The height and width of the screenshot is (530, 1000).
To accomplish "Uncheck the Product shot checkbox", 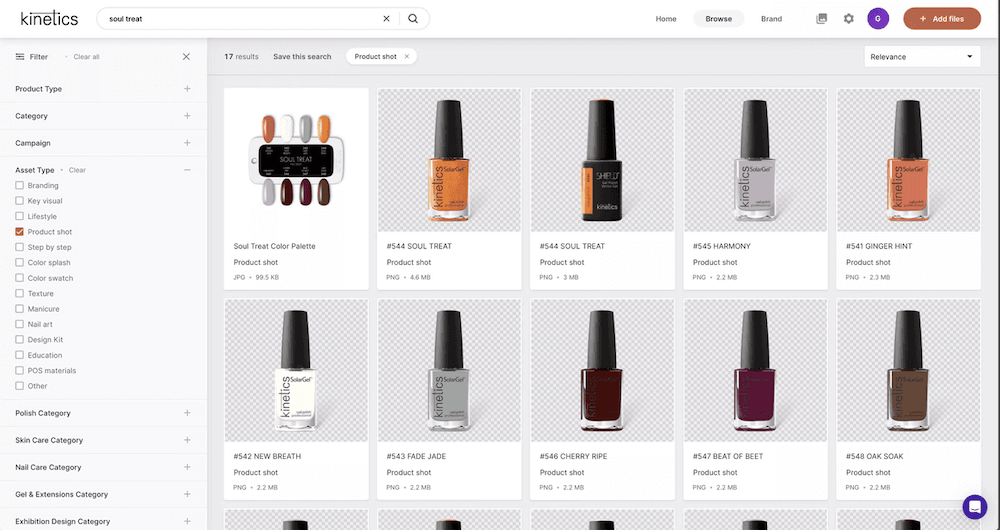I will (20, 232).
